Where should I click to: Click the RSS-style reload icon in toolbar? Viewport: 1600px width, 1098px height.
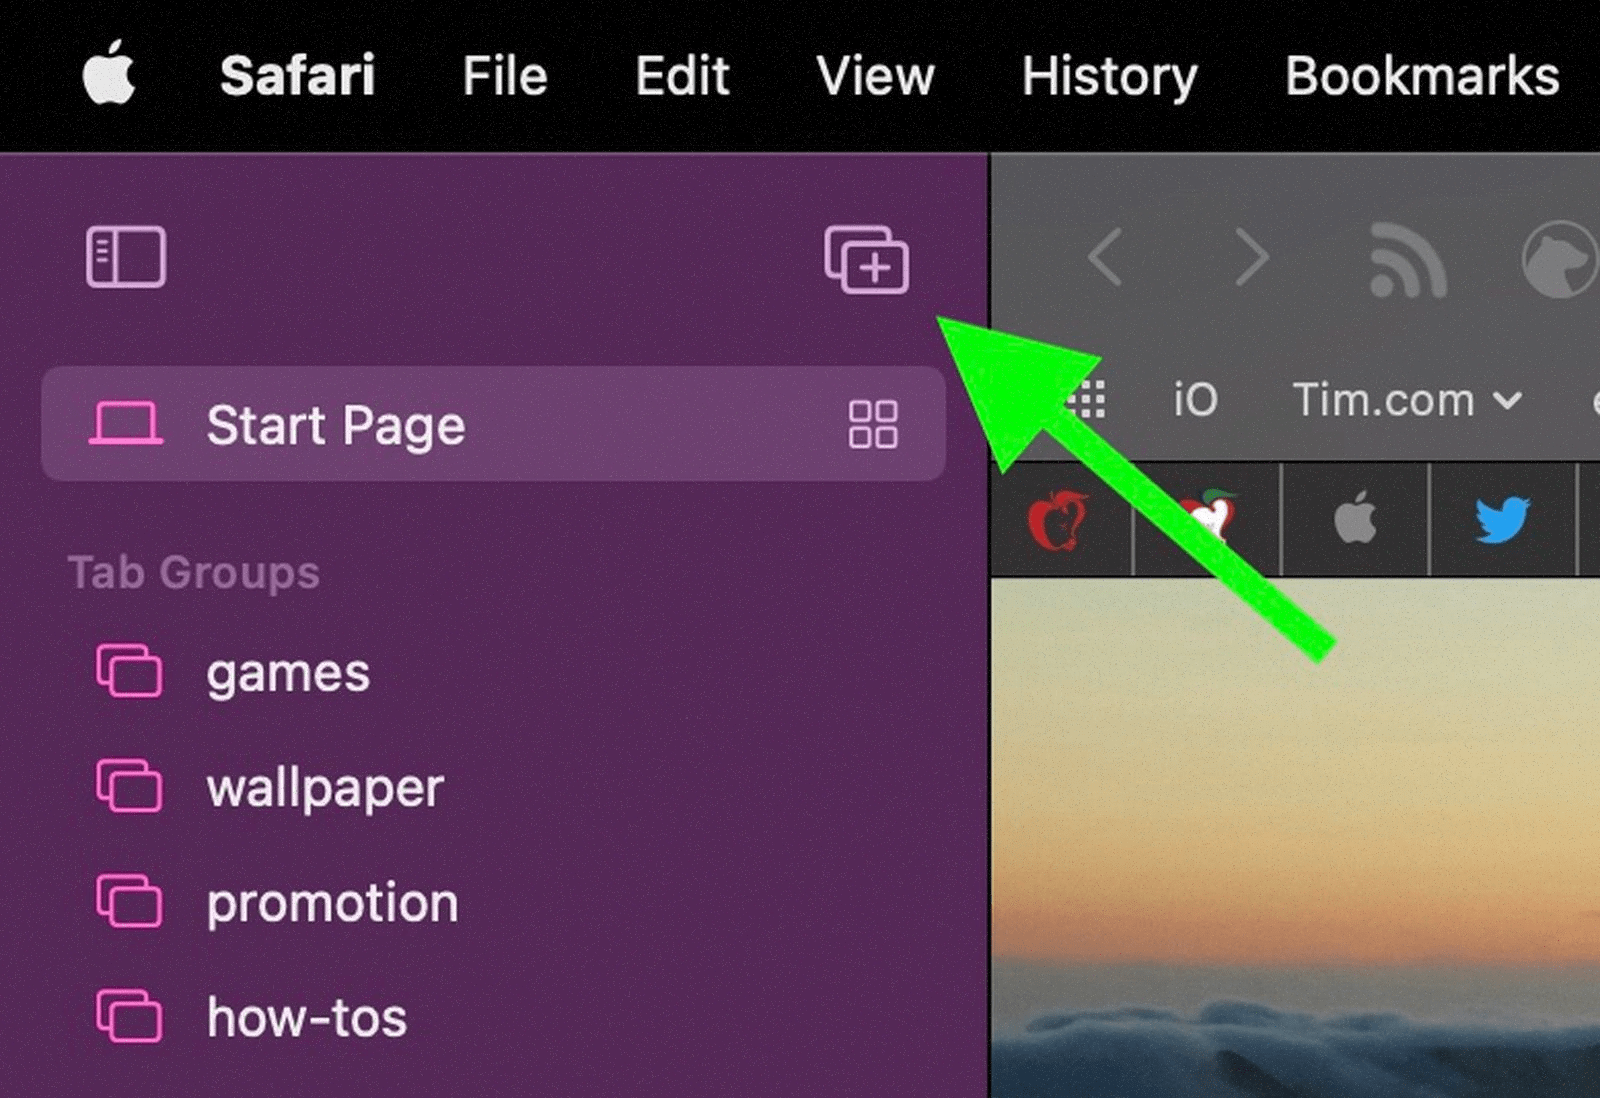(1406, 258)
